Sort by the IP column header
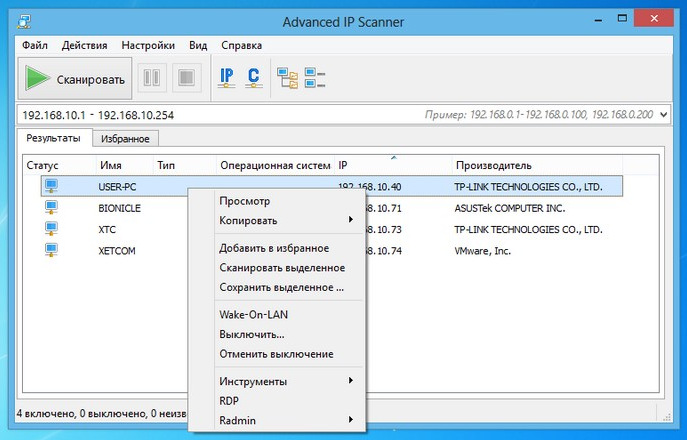 click(x=393, y=165)
